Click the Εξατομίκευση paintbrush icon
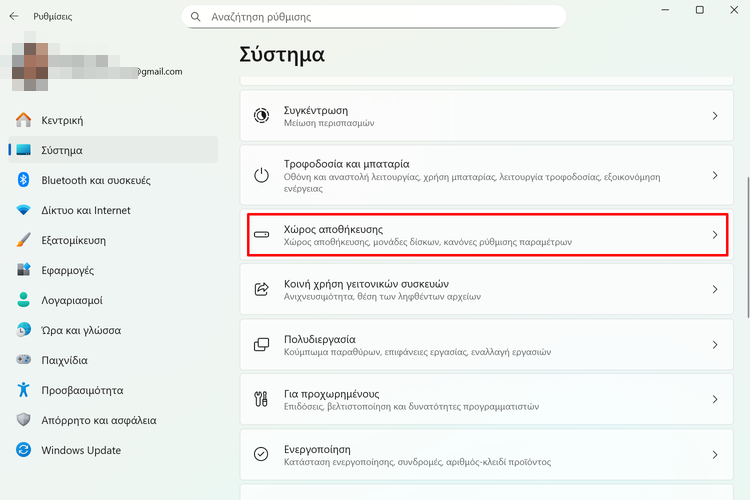 pyautogui.click(x=23, y=240)
